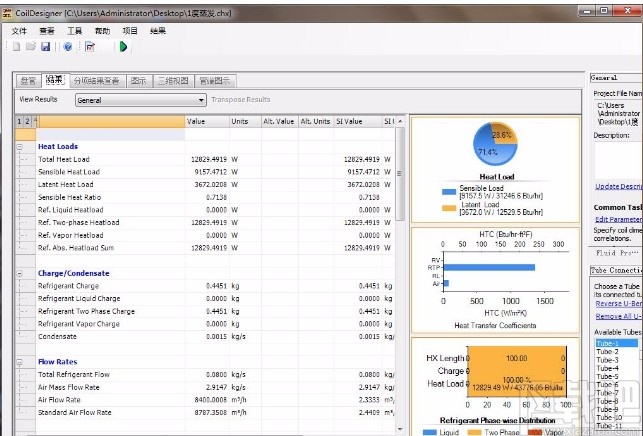The height and width of the screenshot is (436, 643).
Task: Click the Alt. Units column header
Action: [316, 121]
